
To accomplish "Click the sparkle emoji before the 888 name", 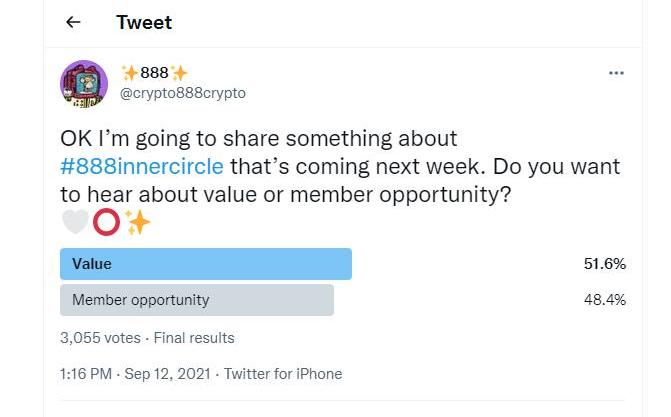I will [128, 73].
